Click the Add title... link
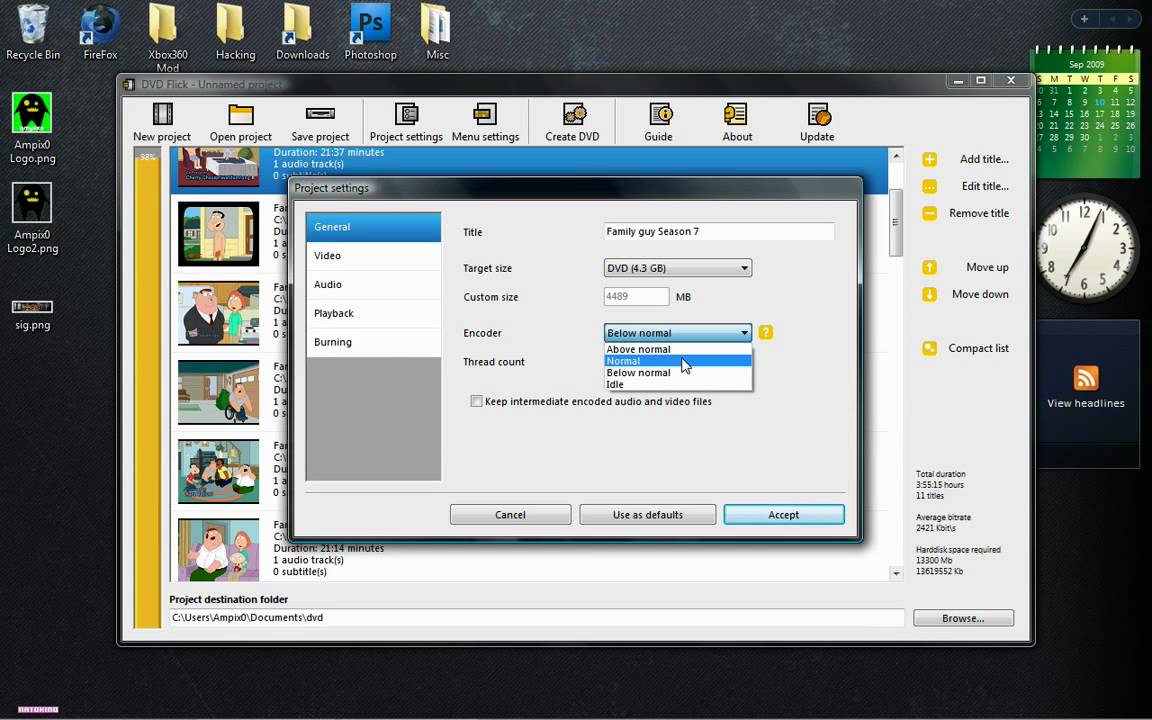The height and width of the screenshot is (720, 1152). (984, 159)
